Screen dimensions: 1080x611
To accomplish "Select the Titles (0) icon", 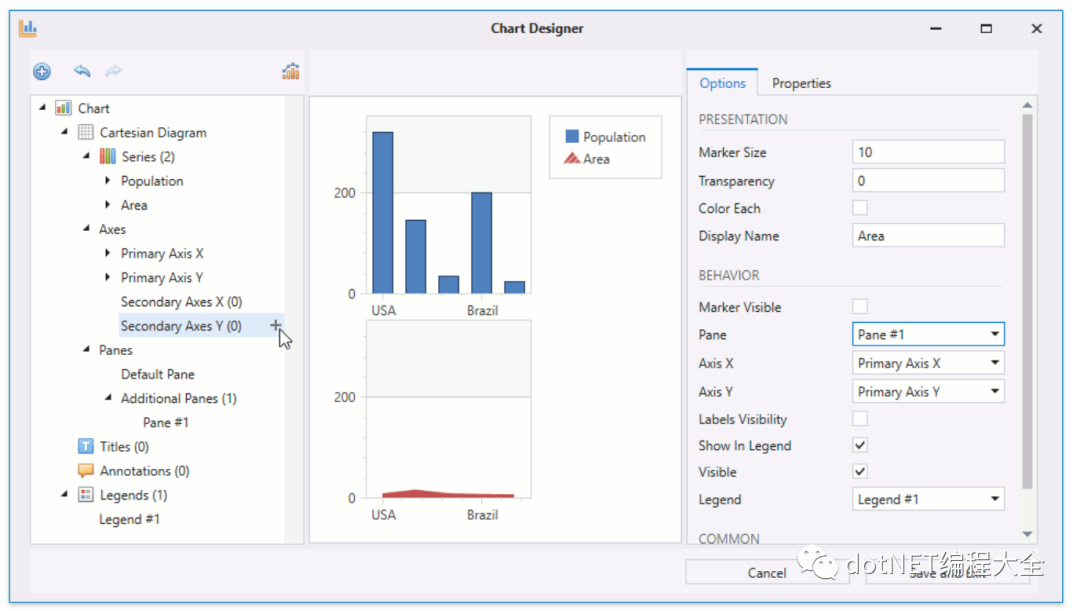I will click(85, 446).
